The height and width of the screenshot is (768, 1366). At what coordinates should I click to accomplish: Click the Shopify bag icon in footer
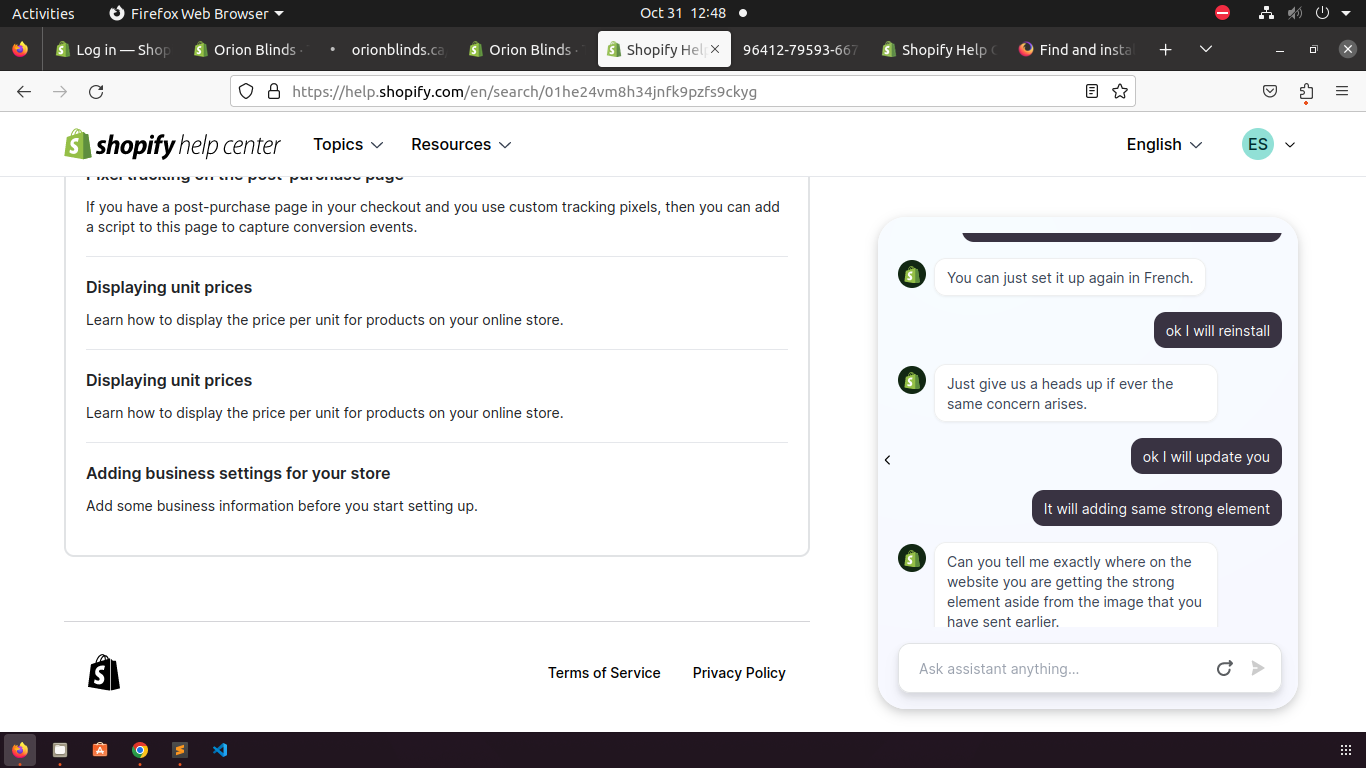coord(104,673)
